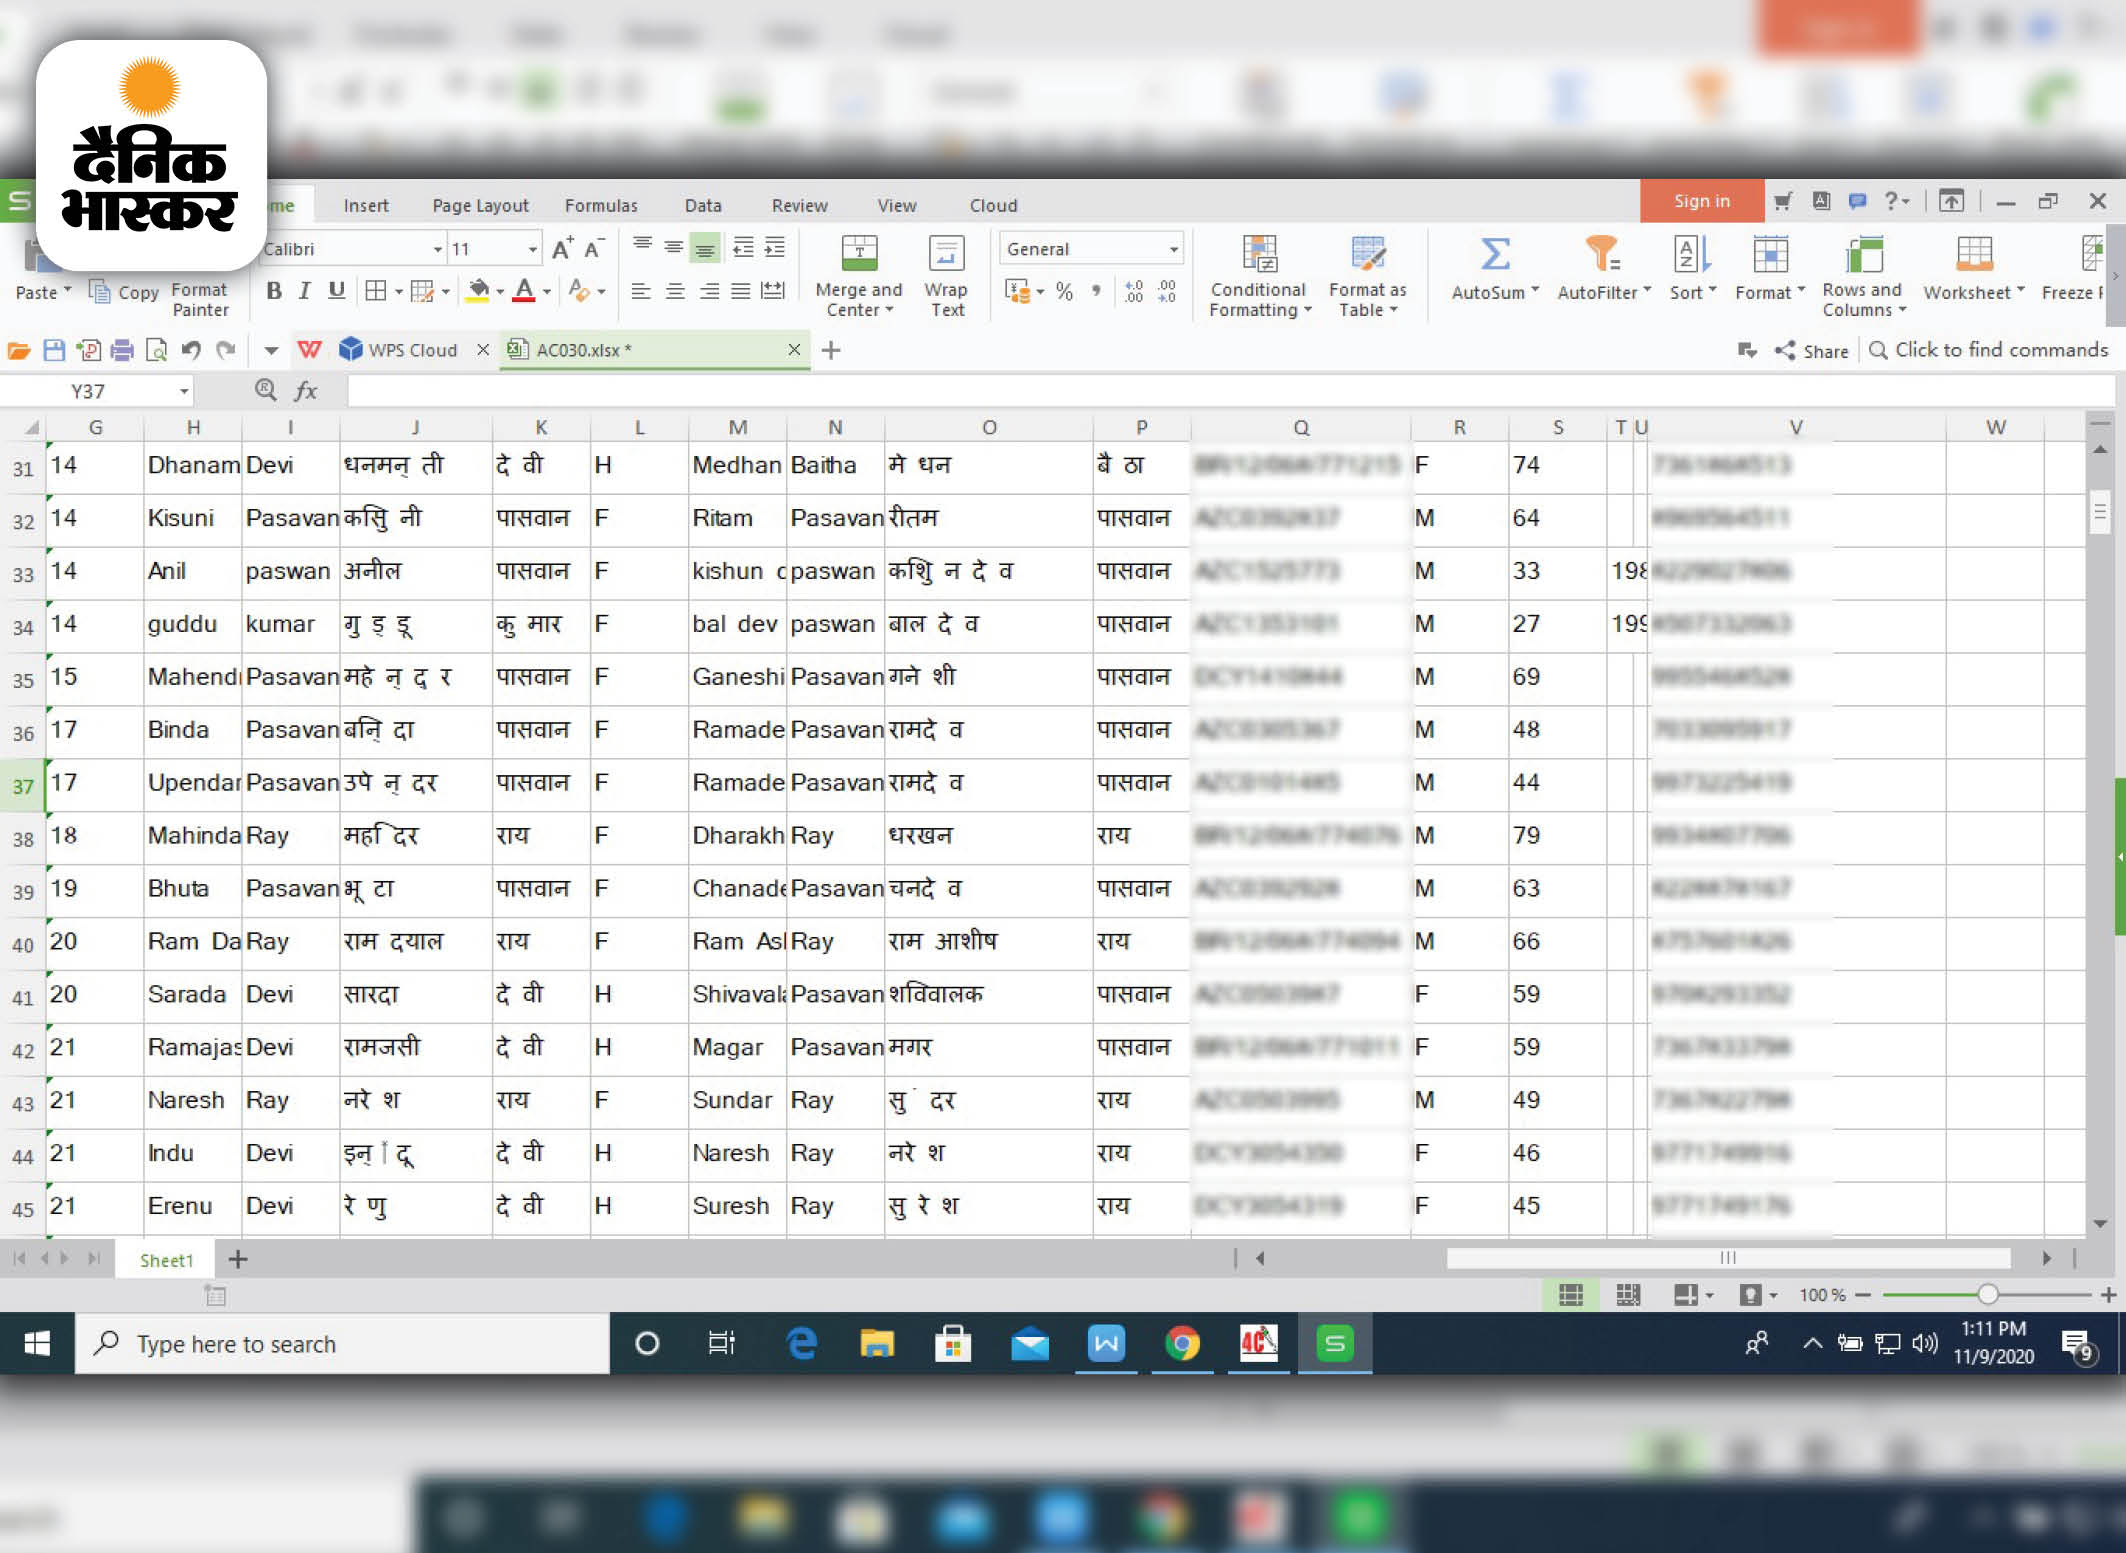Image resolution: width=2126 pixels, height=1553 pixels.
Task: Click the Open folder icon
Action: tap(19, 350)
